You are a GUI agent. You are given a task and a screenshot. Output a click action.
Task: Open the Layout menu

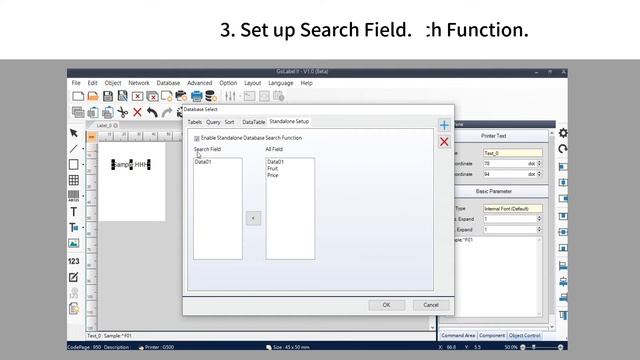253,83
